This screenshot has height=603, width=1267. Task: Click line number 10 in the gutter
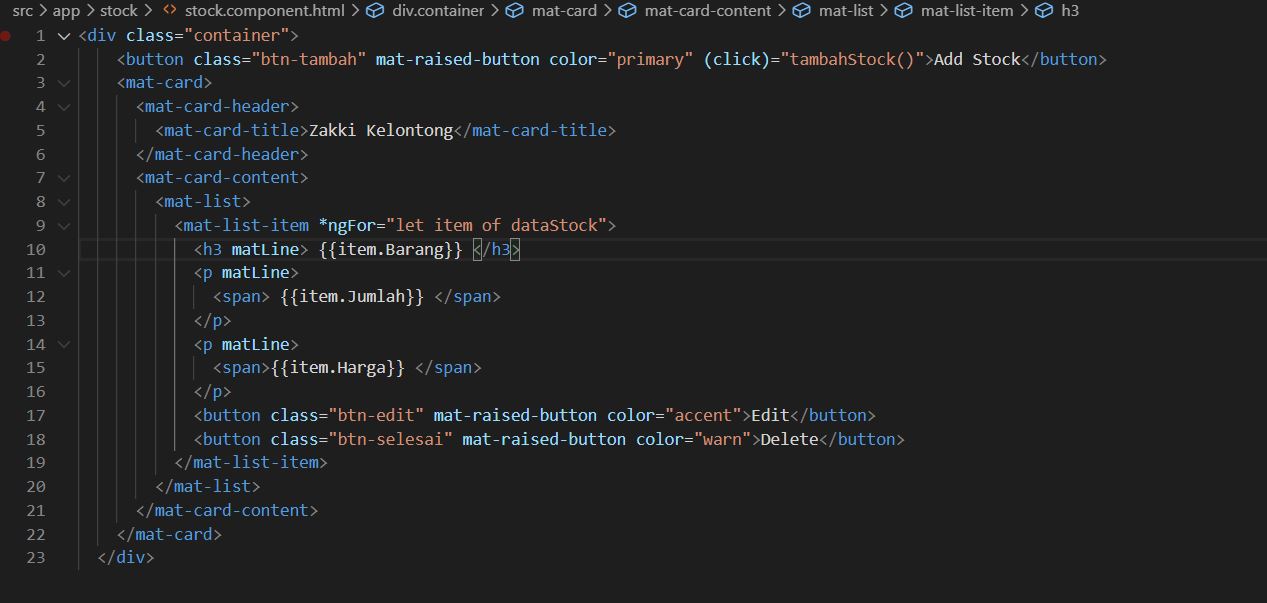pyautogui.click(x=36, y=249)
